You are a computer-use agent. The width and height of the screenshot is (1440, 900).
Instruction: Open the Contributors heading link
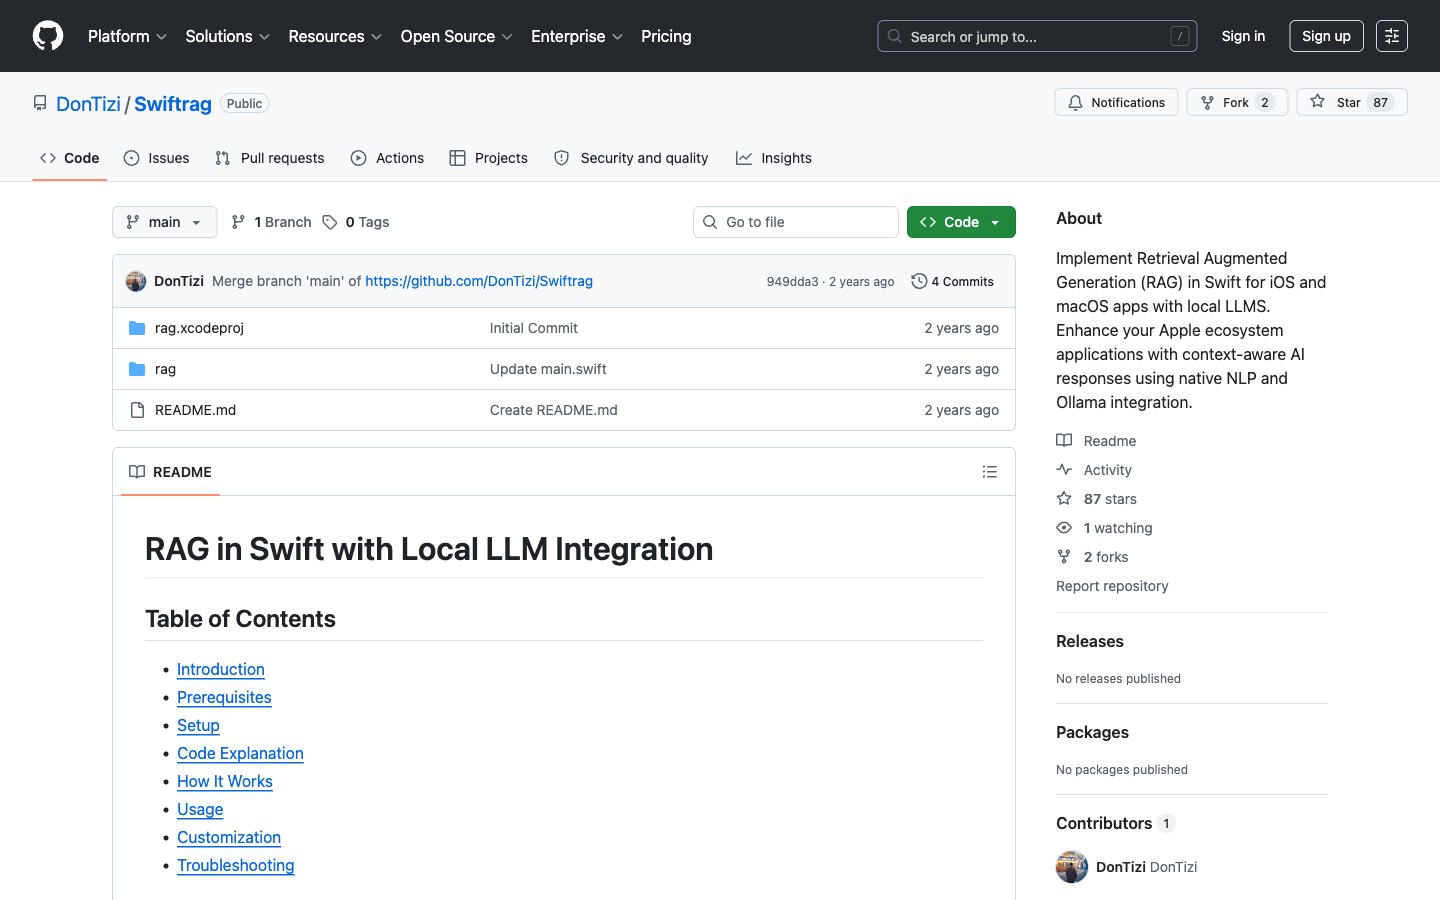[1115, 823]
